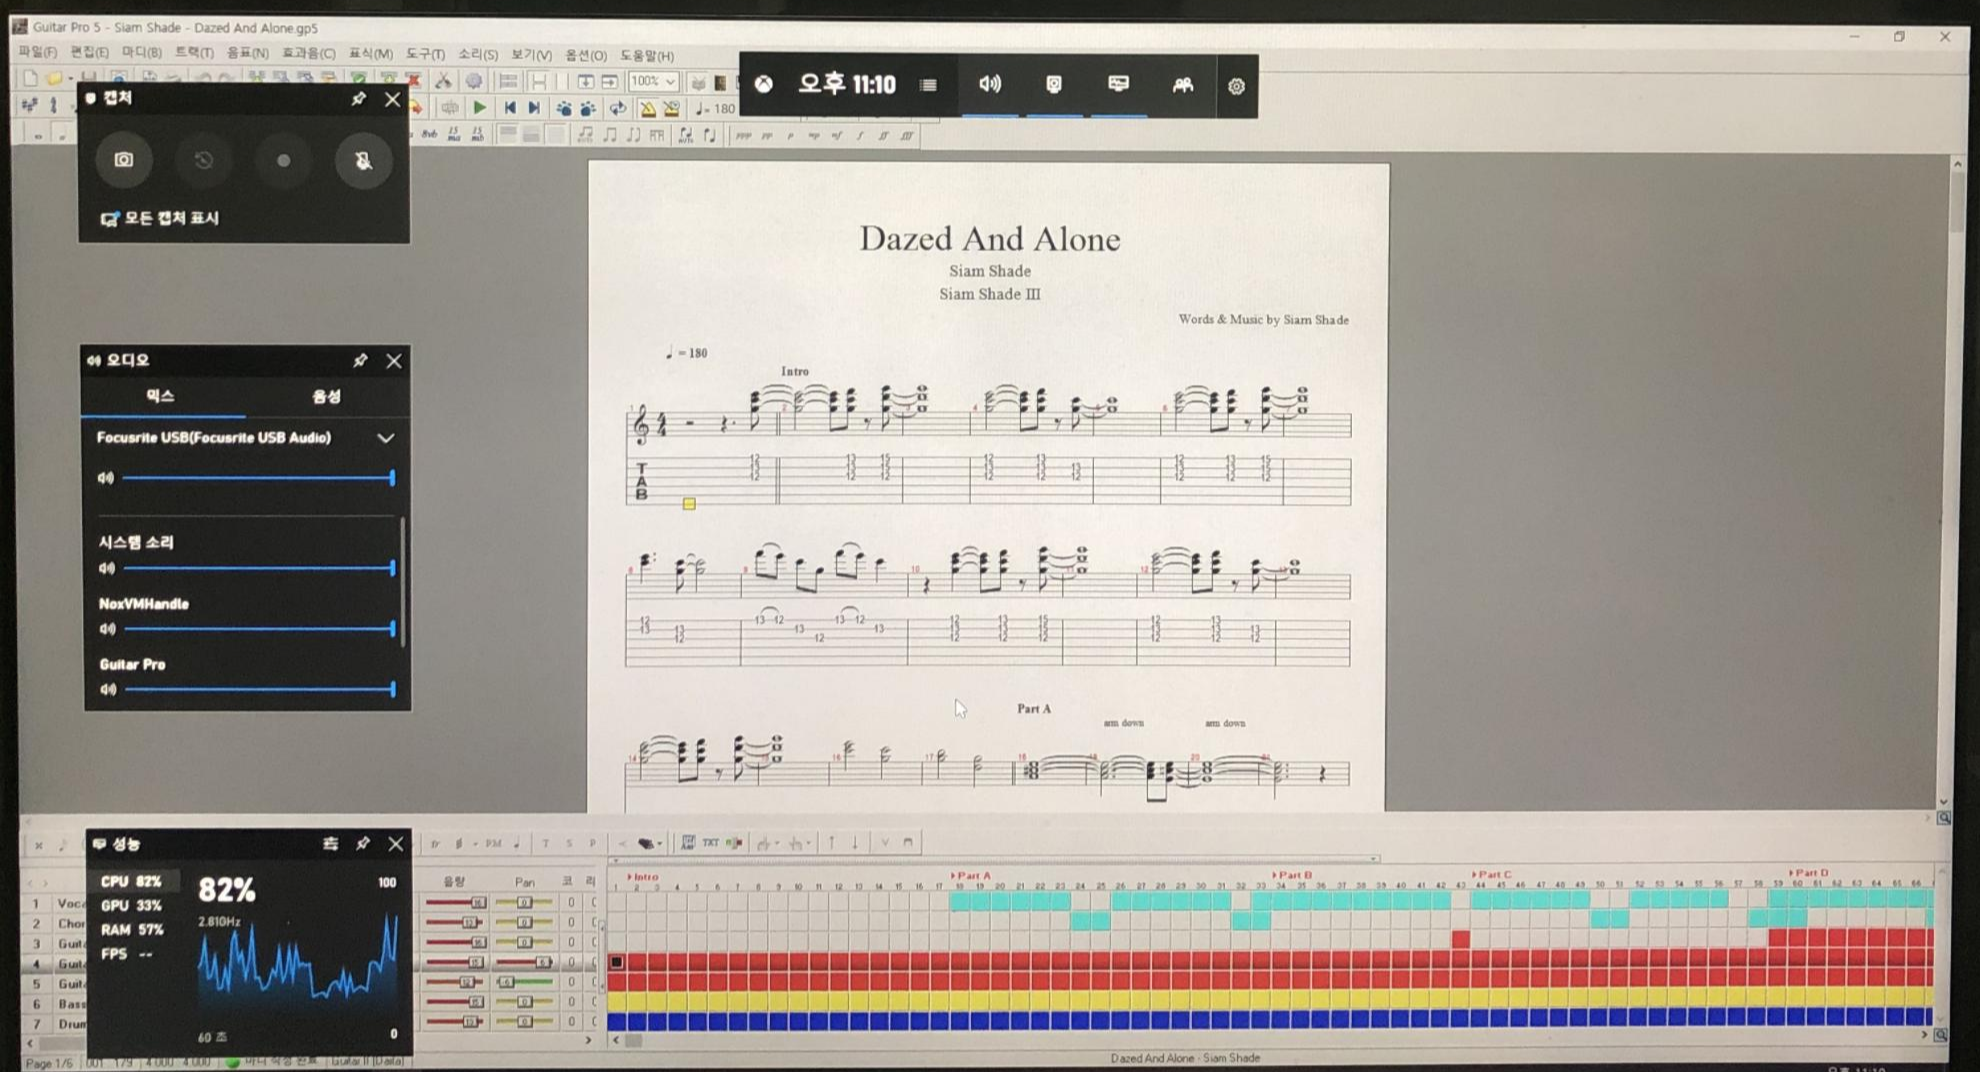Jump to Part B section marker
Image resolution: width=1980 pixels, height=1072 pixels.
(x=1292, y=874)
